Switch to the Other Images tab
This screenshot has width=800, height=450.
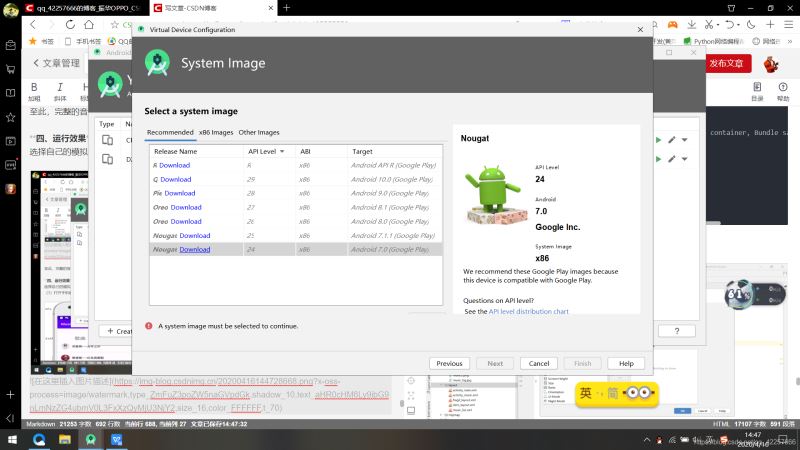259,132
